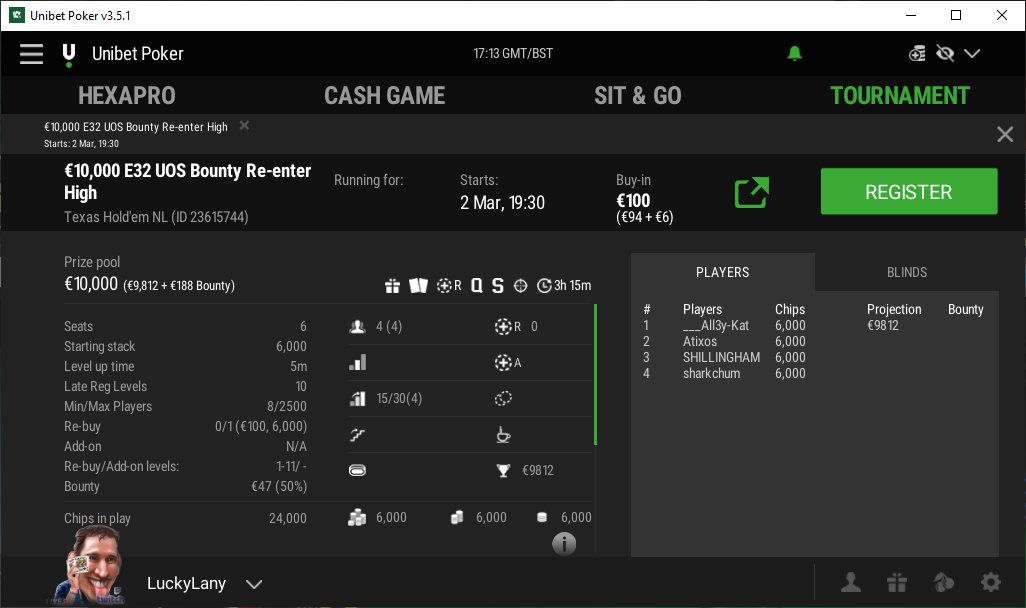Select player row SHILLINGHAM
The image size is (1026, 608).
click(x=815, y=357)
